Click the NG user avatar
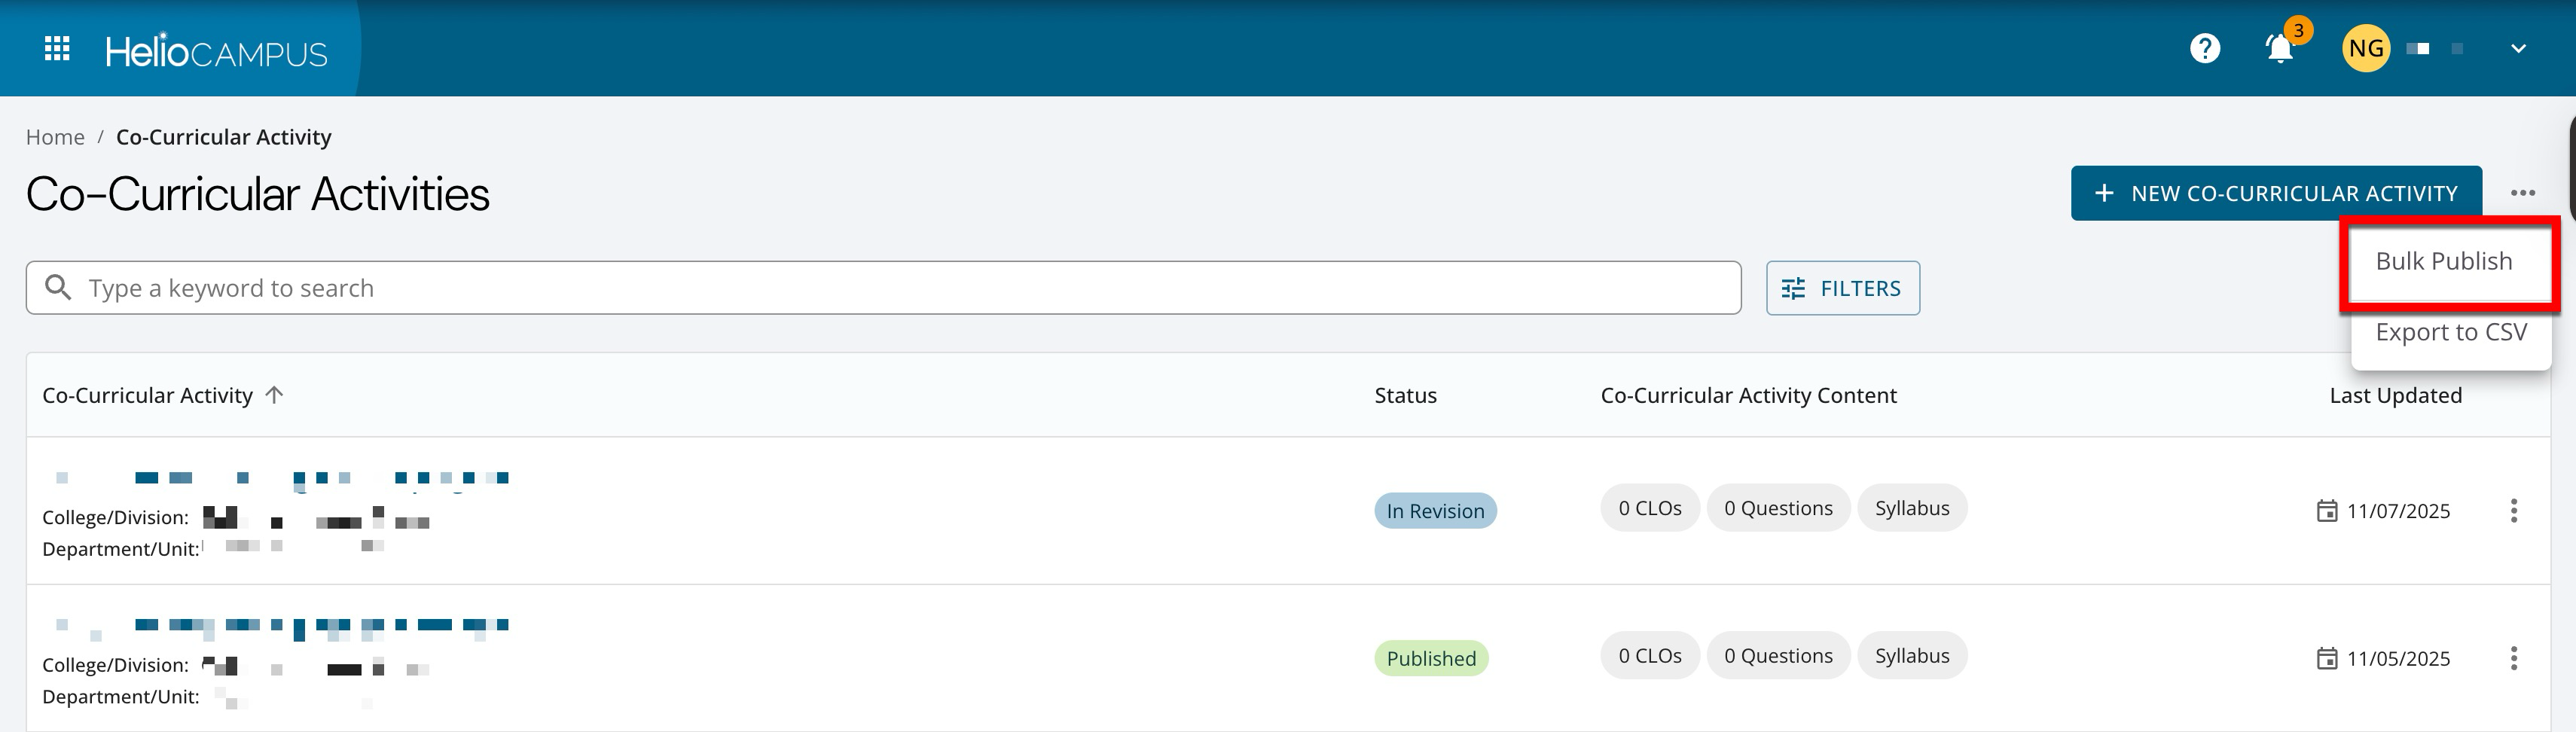The height and width of the screenshot is (732, 2576). [2365, 48]
